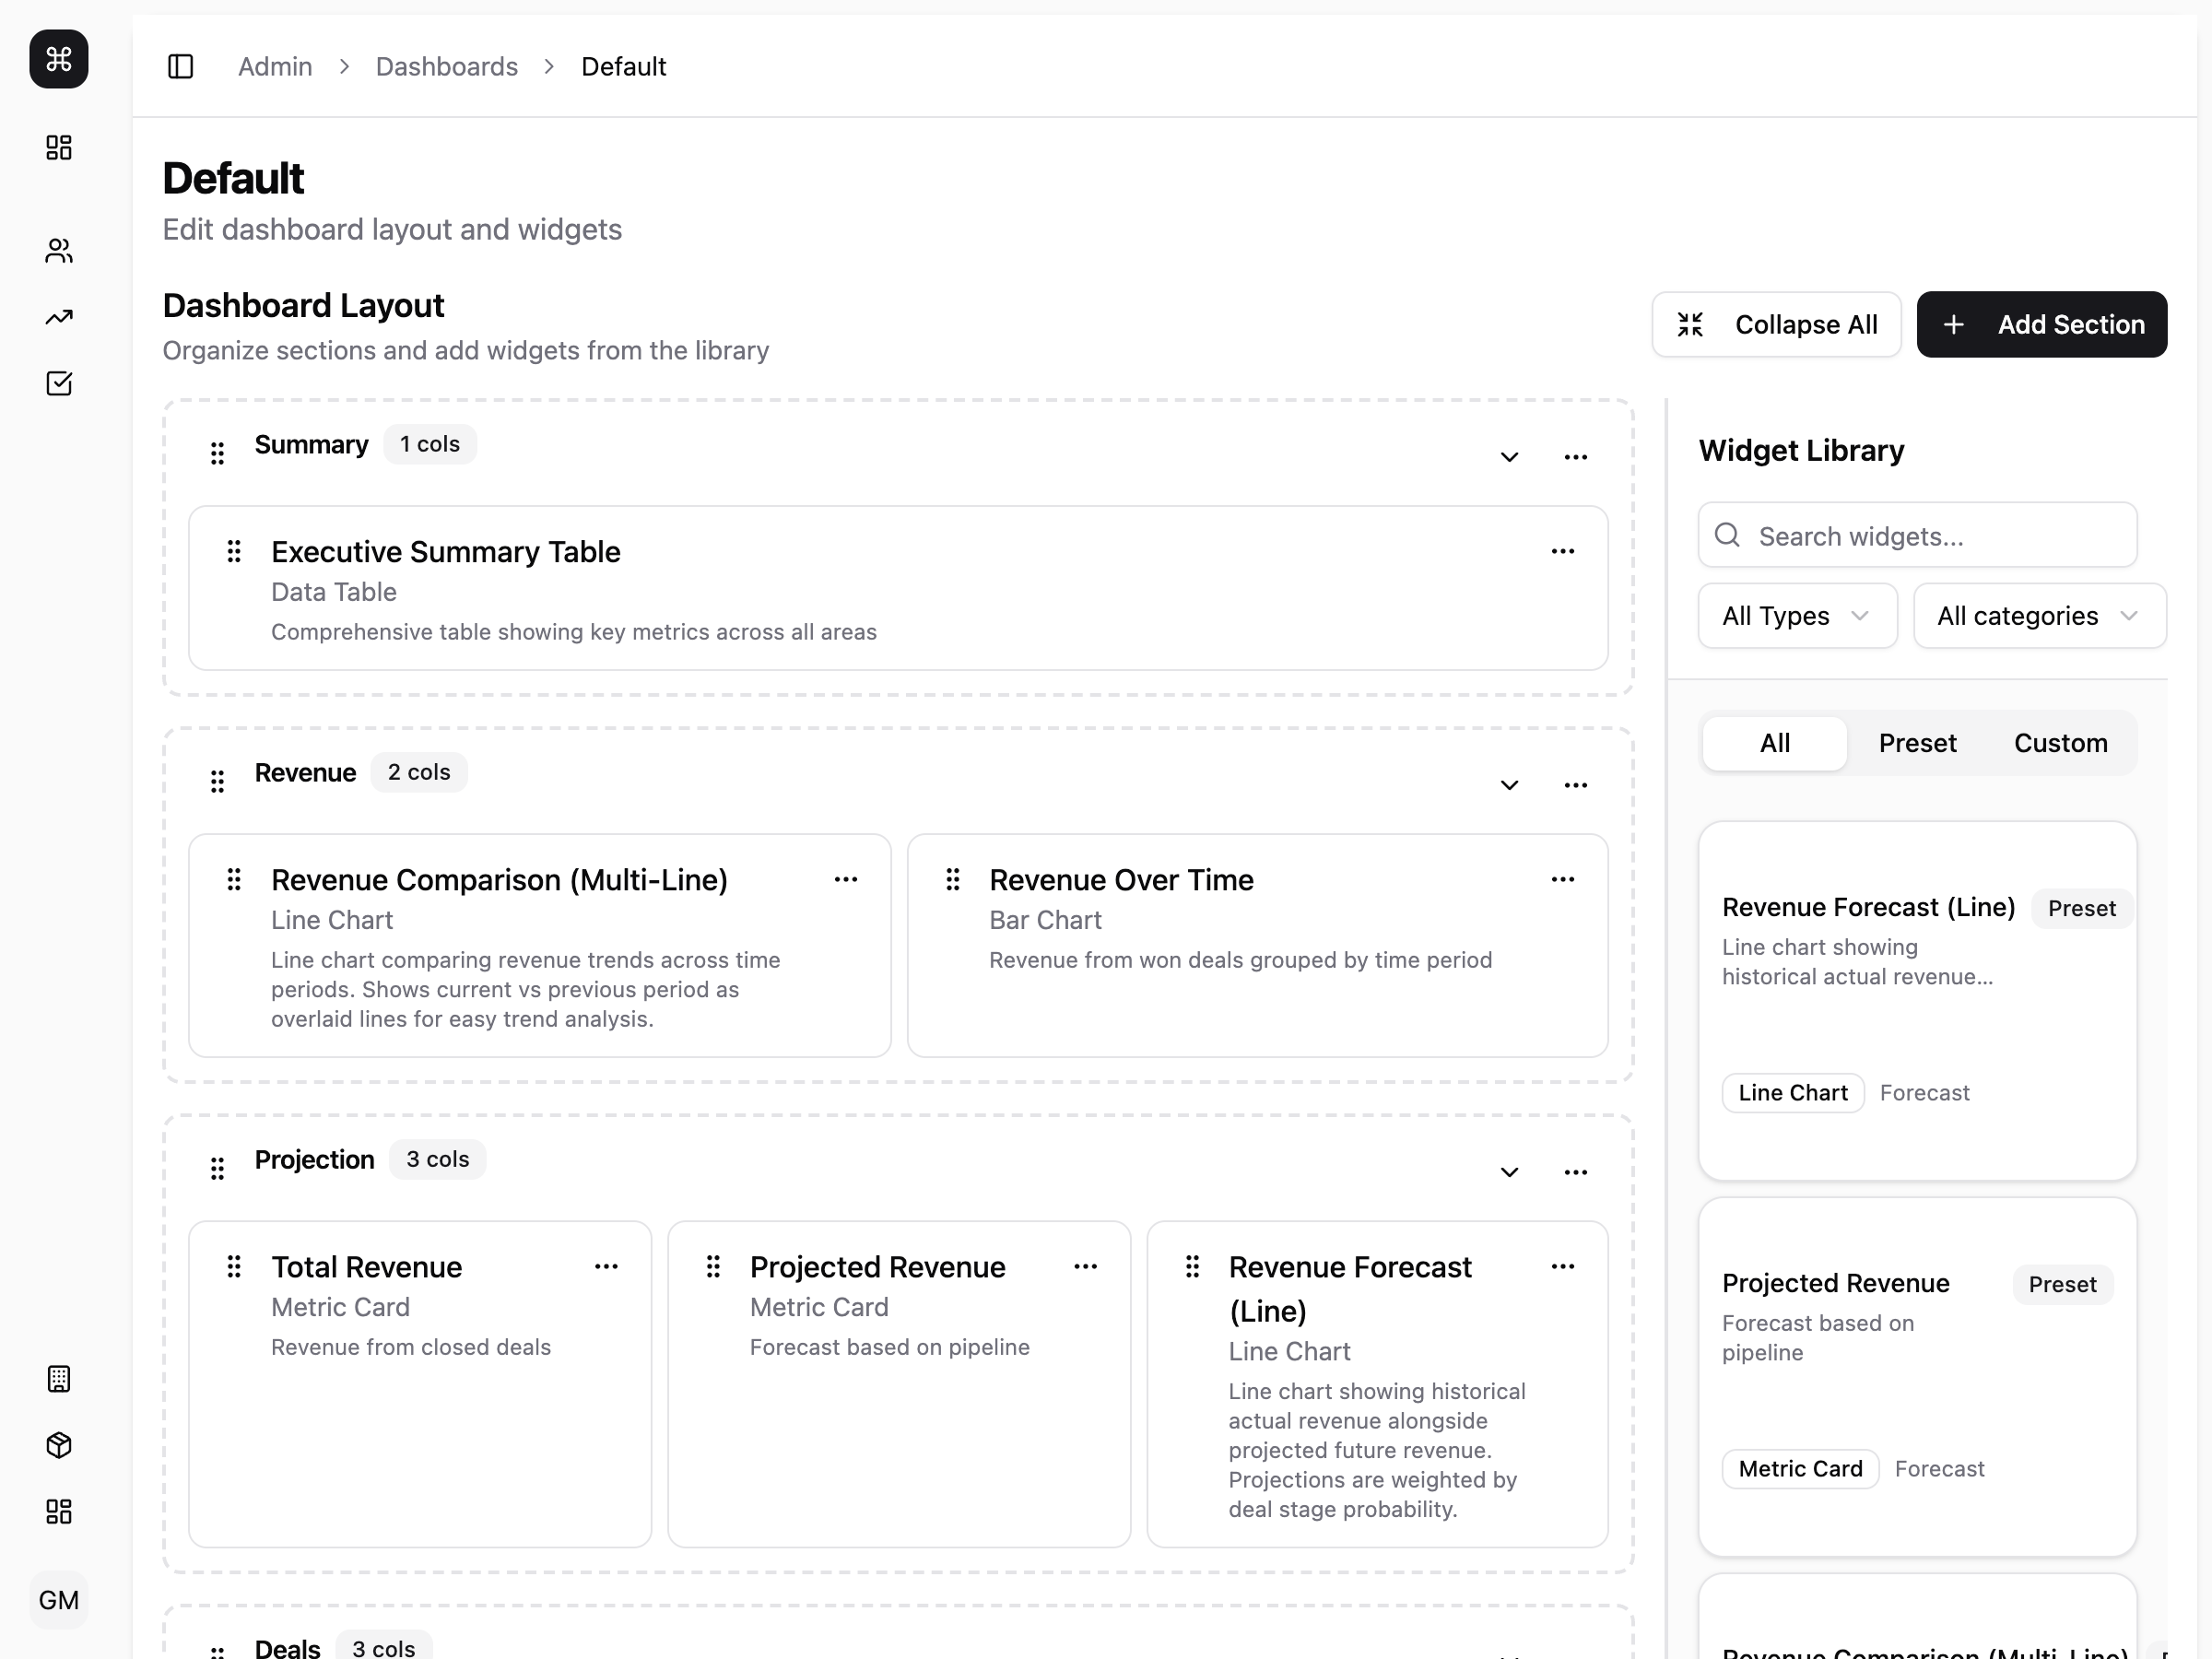2212x1659 pixels.
Task: Collapse the Summary section chevron
Action: point(1510,457)
